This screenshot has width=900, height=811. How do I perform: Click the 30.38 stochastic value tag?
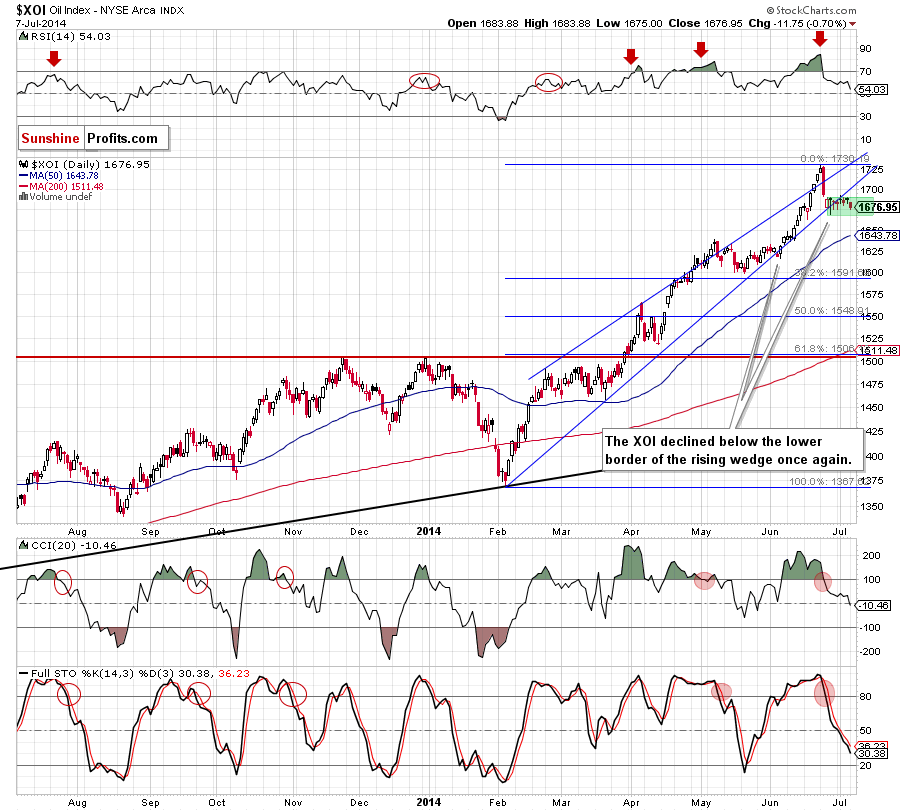(x=872, y=753)
